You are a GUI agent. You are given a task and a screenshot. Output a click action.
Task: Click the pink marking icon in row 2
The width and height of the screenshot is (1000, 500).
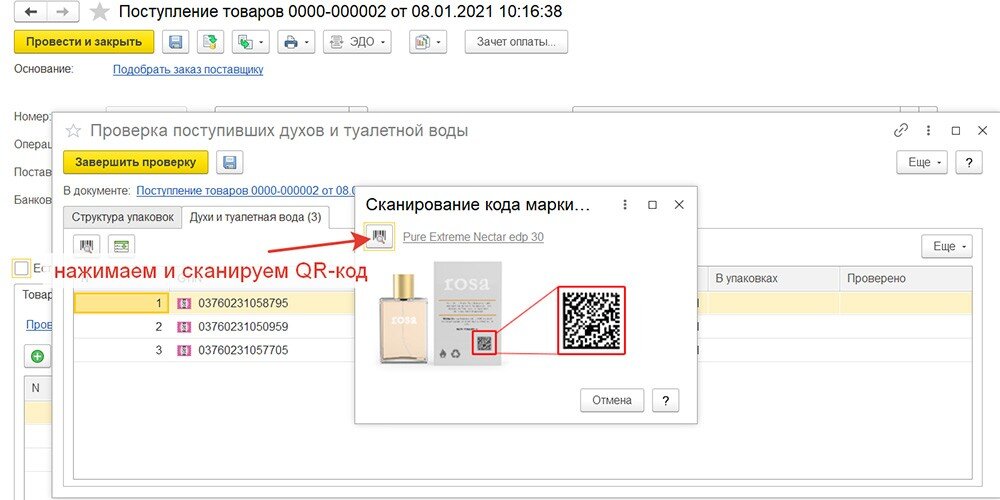click(184, 327)
